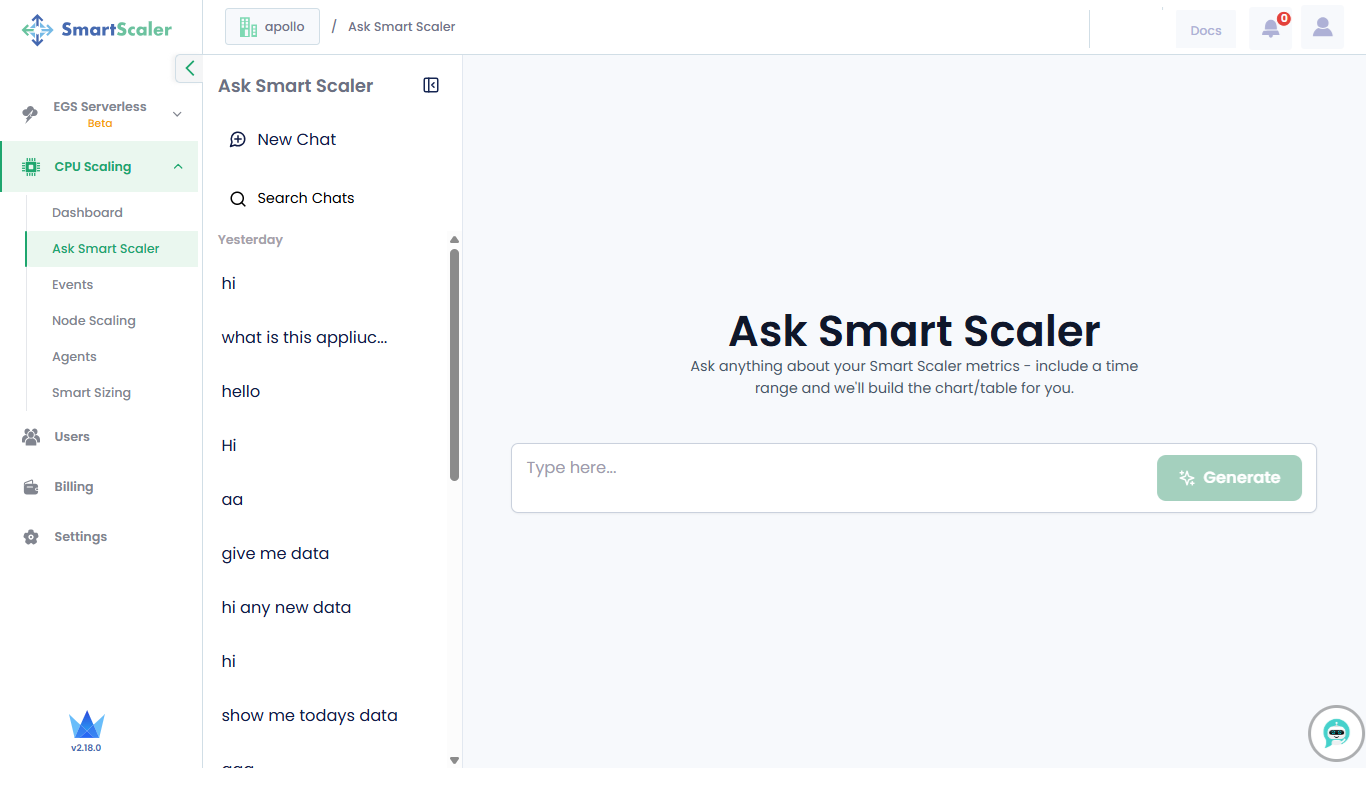Collapse the Ask Smart Scaler chat panel
The width and height of the screenshot is (1366, 787).
coord(431,86)
